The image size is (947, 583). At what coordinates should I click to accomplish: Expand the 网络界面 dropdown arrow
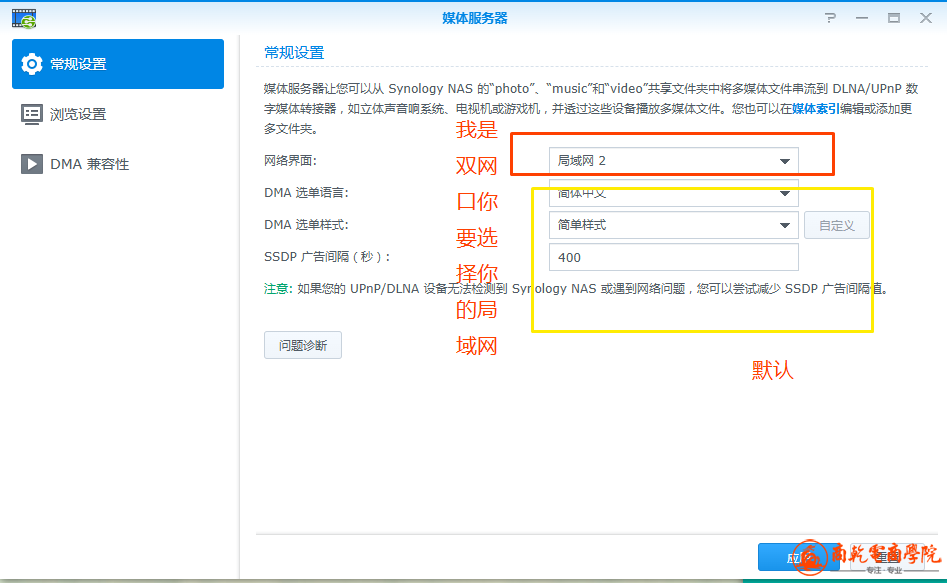(784, 161)
